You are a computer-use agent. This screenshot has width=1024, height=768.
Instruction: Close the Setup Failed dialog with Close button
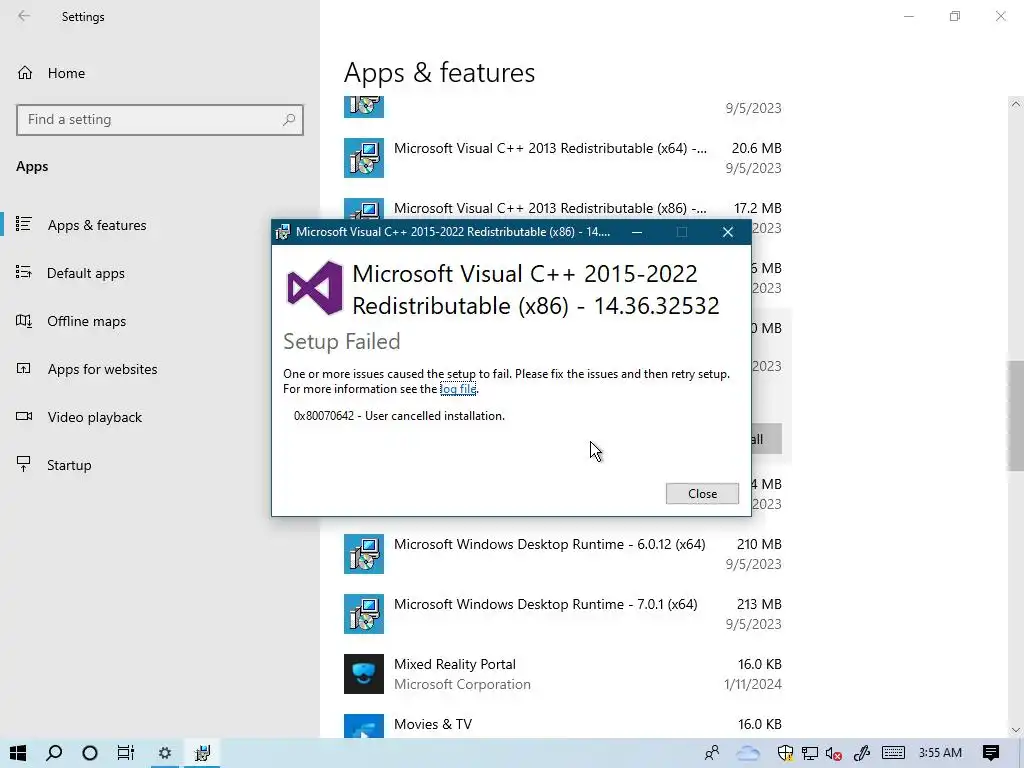tap(702, 494)
